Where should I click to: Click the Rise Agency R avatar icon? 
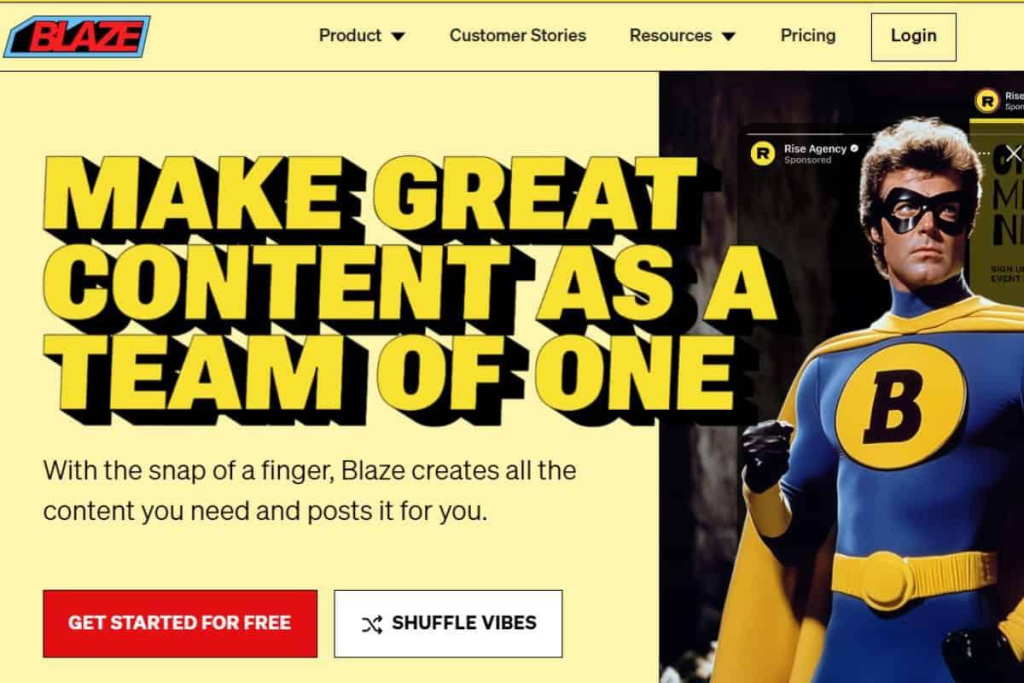click(x=762, y=153)
